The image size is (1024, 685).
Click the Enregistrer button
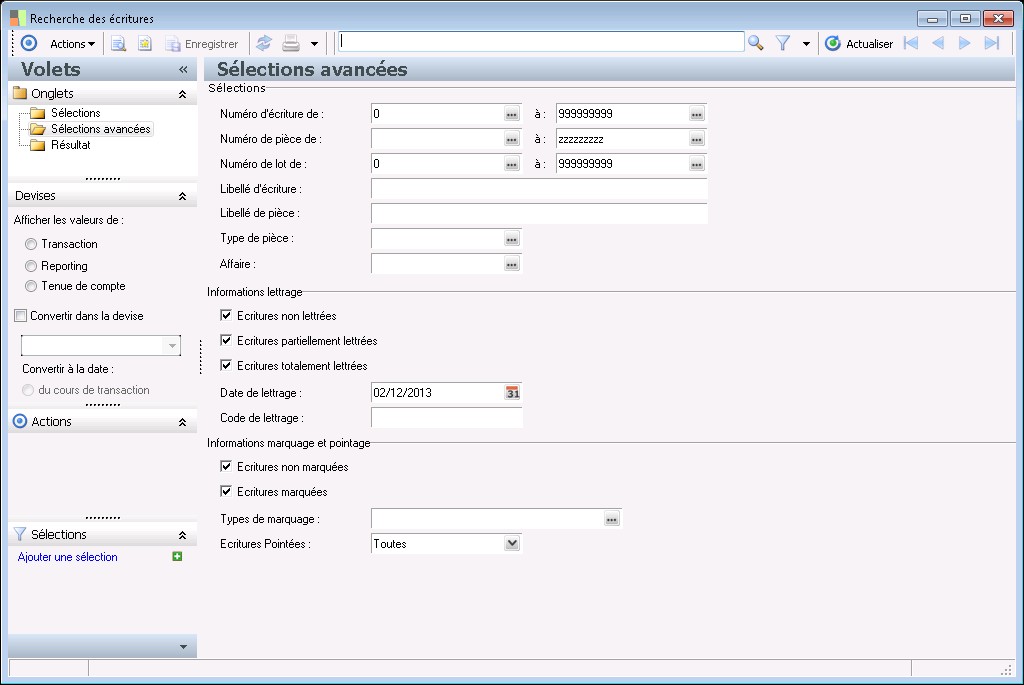click(201, 44)
